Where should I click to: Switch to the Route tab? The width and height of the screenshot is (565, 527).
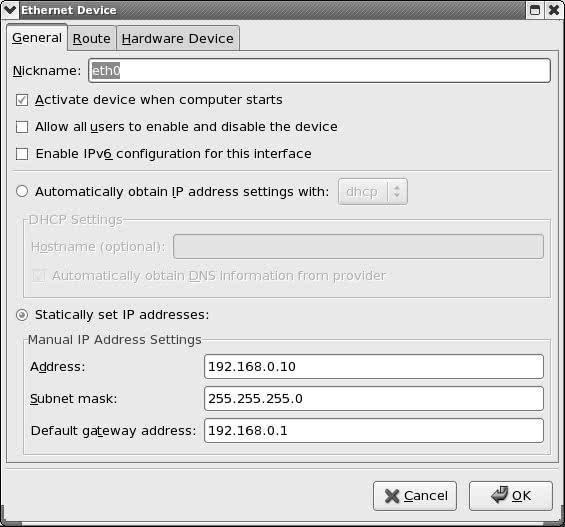(x=92, y=38)
